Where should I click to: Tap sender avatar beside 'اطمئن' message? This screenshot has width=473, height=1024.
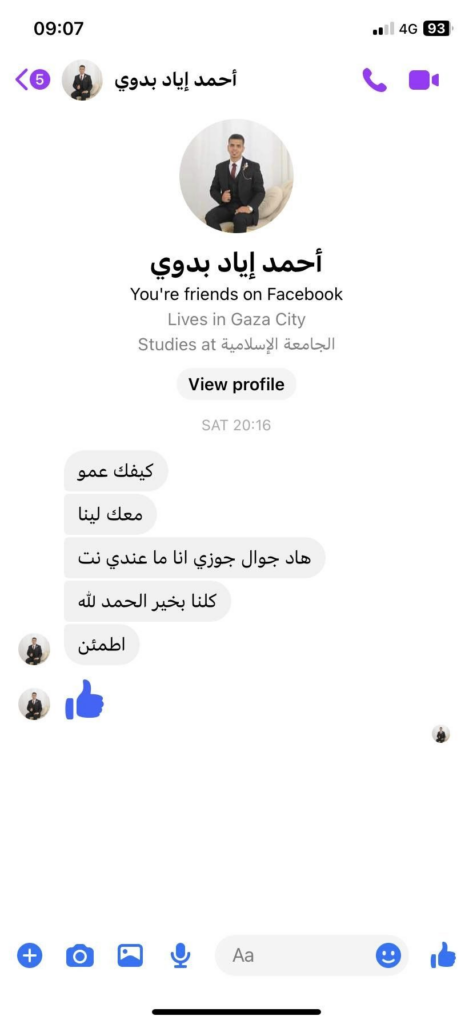pyautogui.click(x=34, y=649)
